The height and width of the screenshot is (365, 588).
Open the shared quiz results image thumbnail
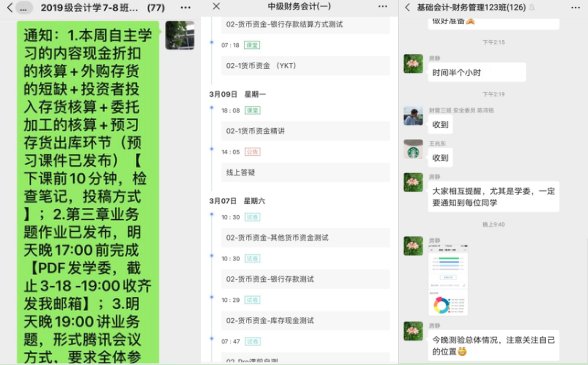click(x=448, y=280)
